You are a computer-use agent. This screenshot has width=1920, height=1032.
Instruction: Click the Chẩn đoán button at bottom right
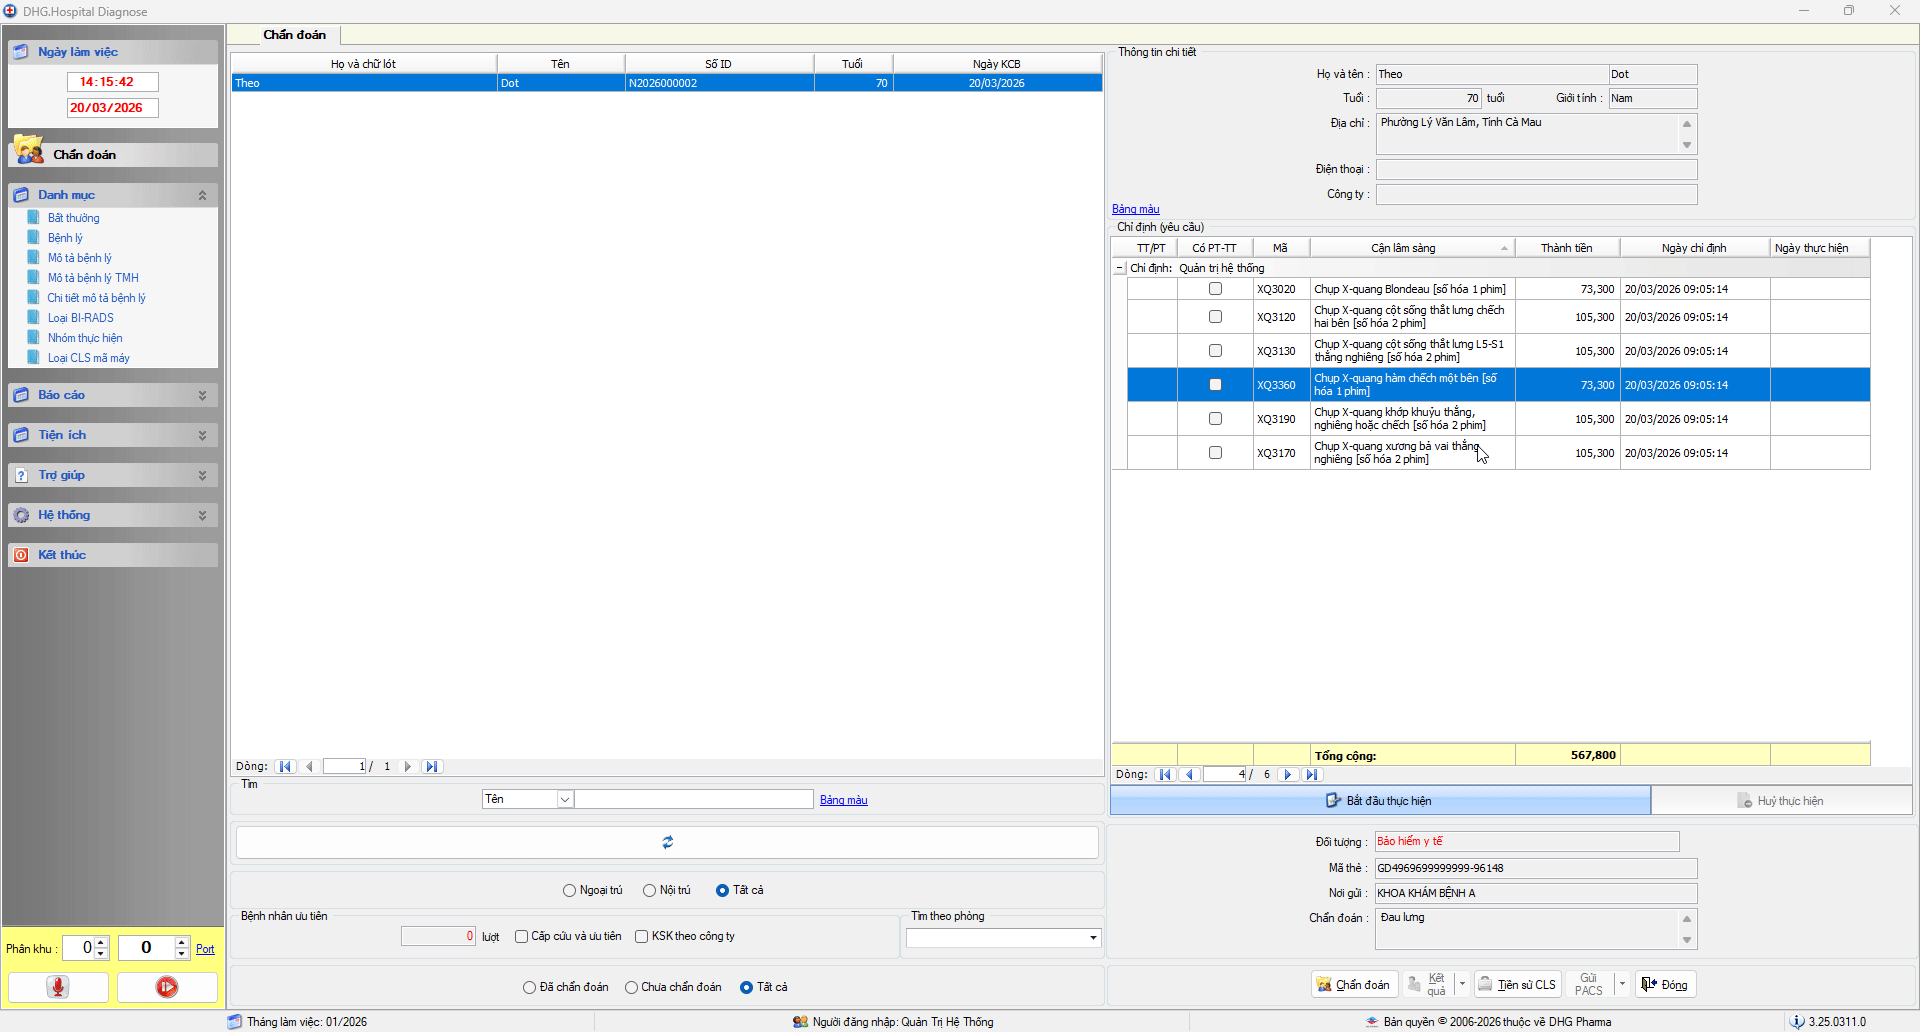pyautogui.click(x=1354, y=985)
